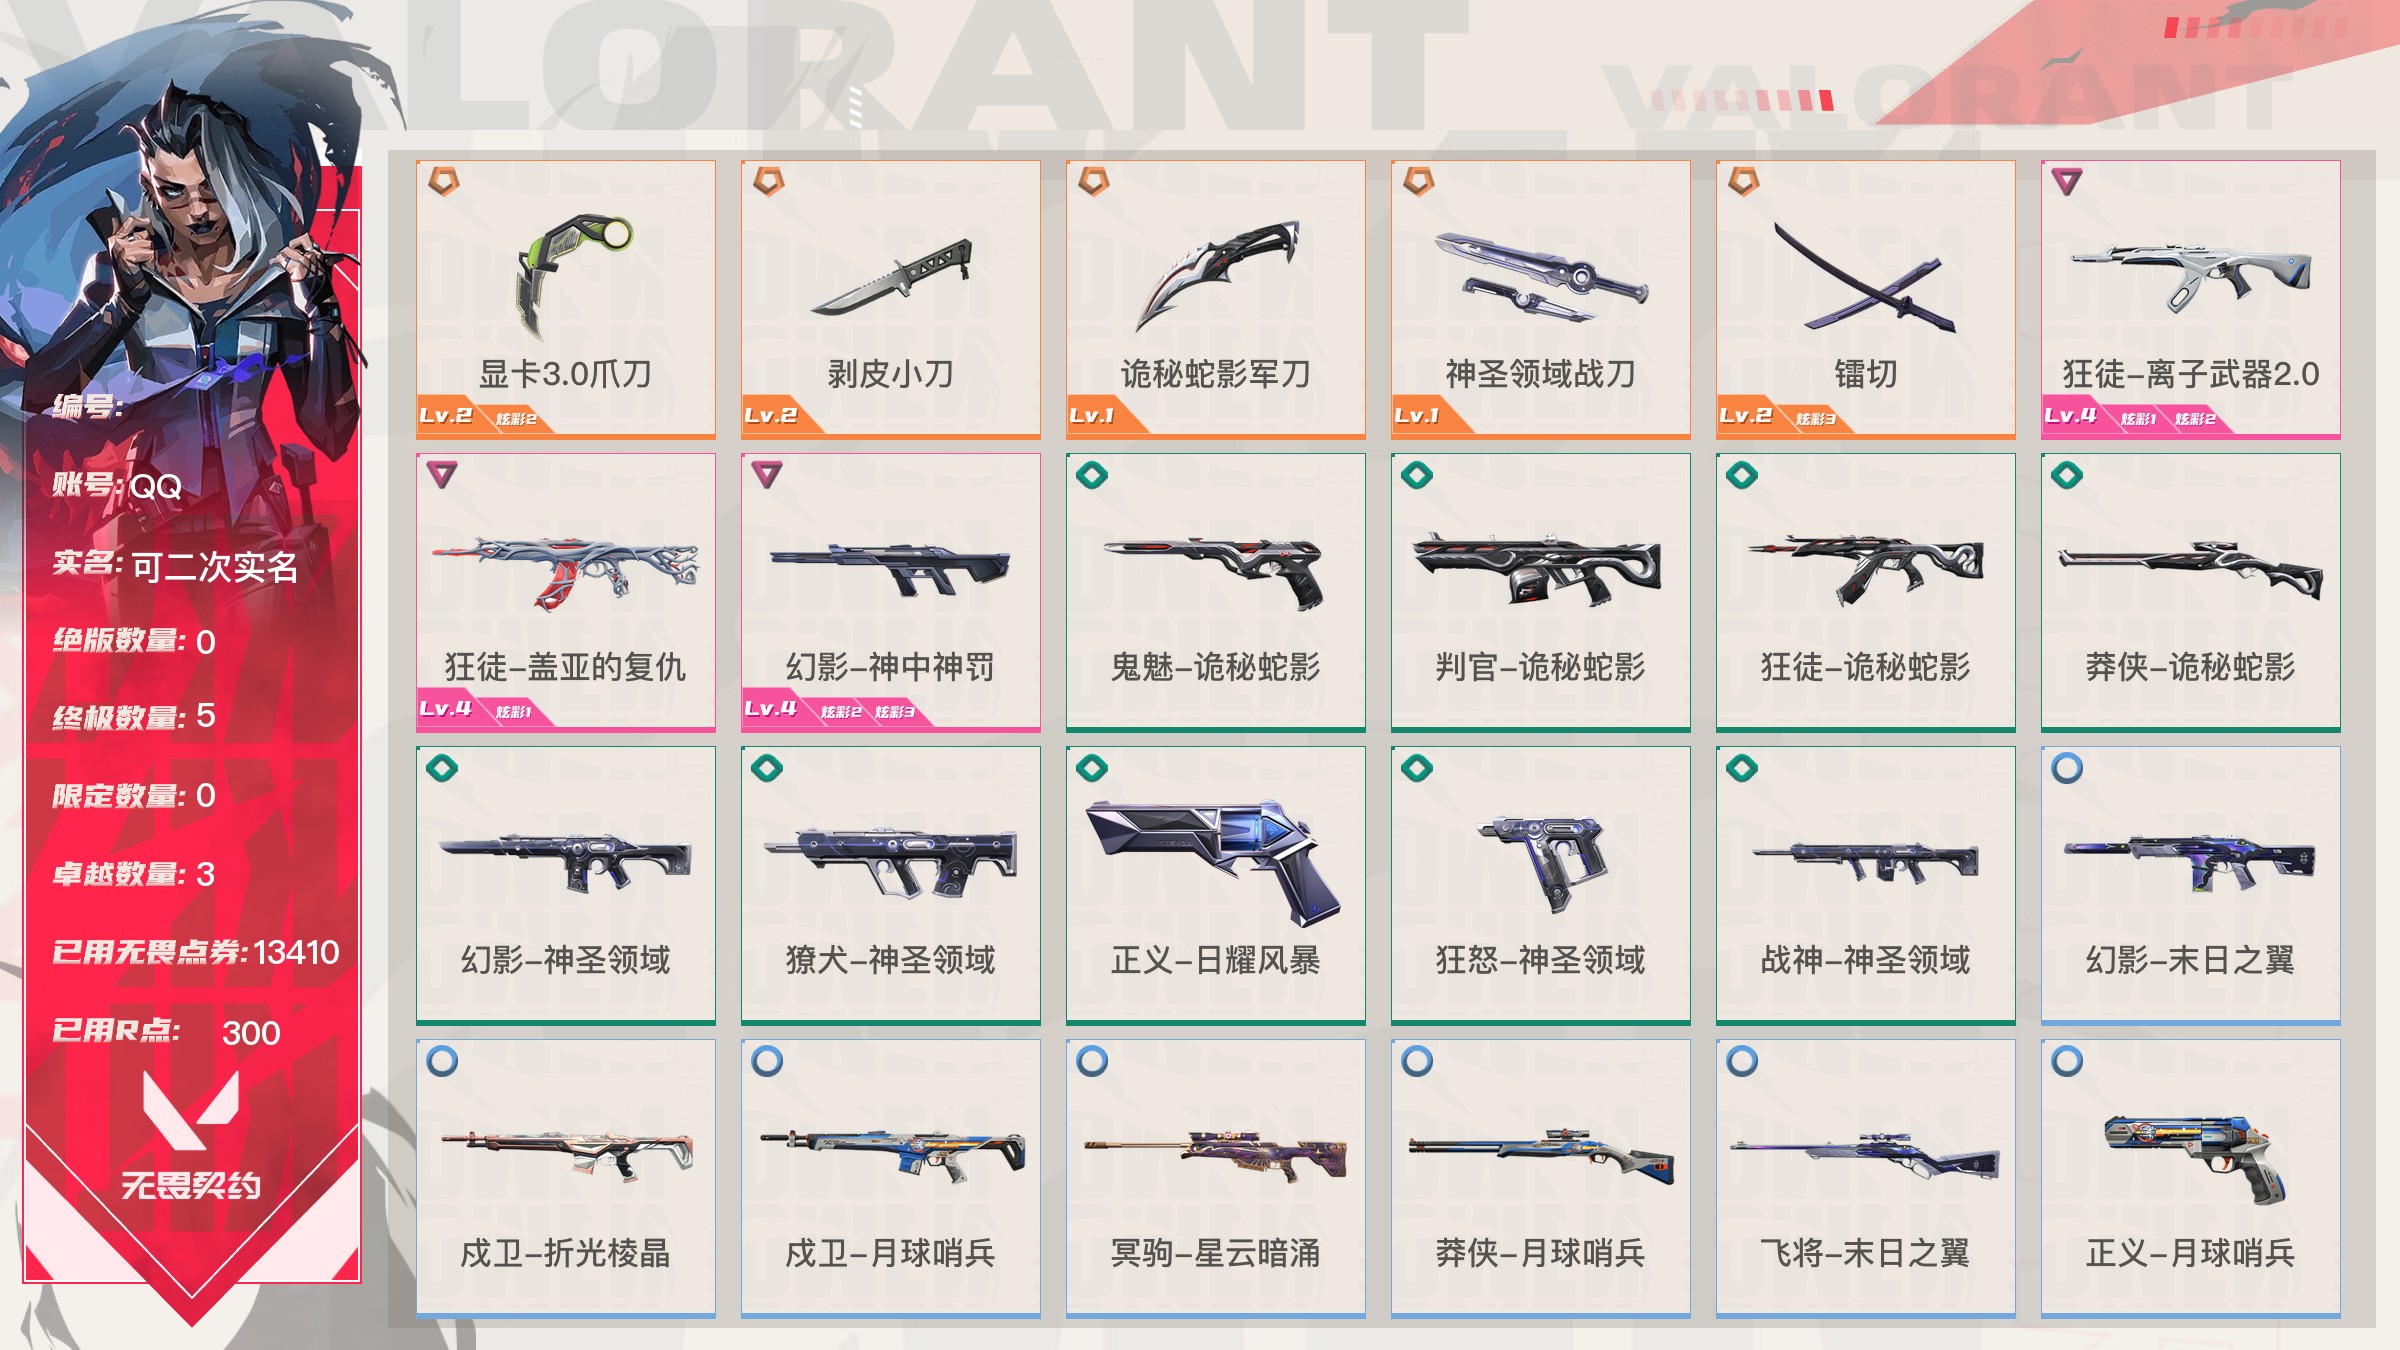Image resolution: width=2400 pixels, height=1350 pixels.
Task: Click the 炫彩2 tag on 显卡3.0爪刀
Action: (516, 419)
